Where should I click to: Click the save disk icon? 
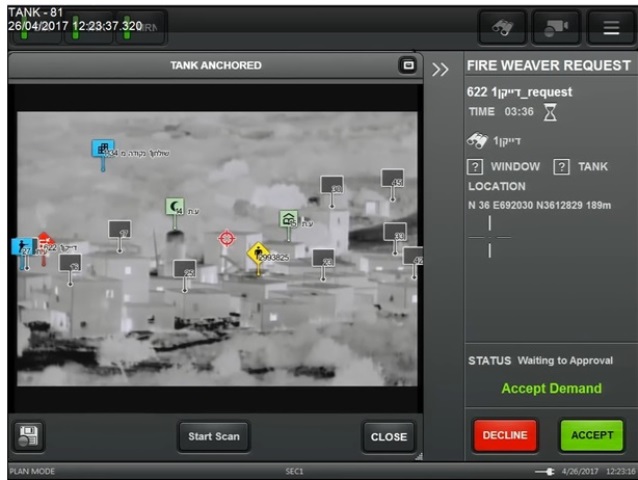(28, 436)
